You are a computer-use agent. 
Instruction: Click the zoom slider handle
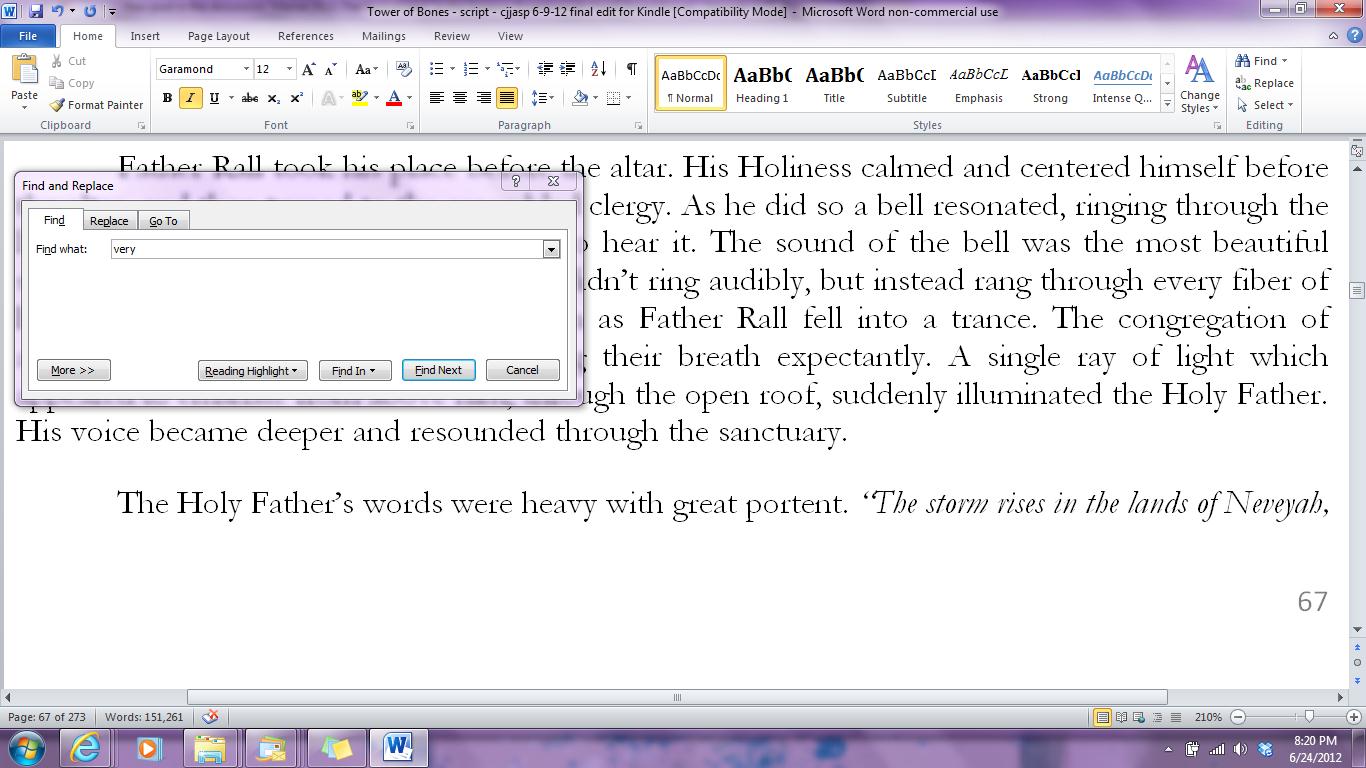(1309, 717)
